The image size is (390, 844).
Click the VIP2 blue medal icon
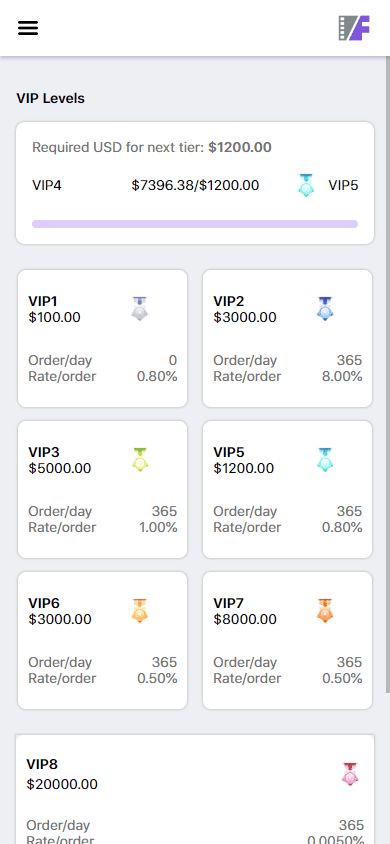tap(325, 309)
